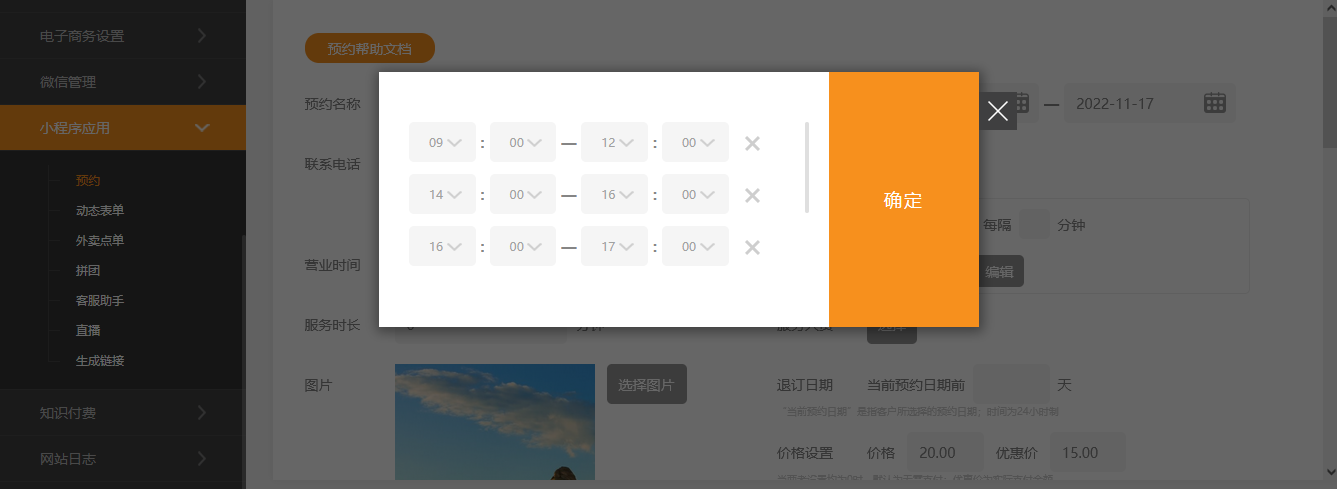Open end hour dropdown showing 17
Screen dimensions: 1337x489
point(615,247)
